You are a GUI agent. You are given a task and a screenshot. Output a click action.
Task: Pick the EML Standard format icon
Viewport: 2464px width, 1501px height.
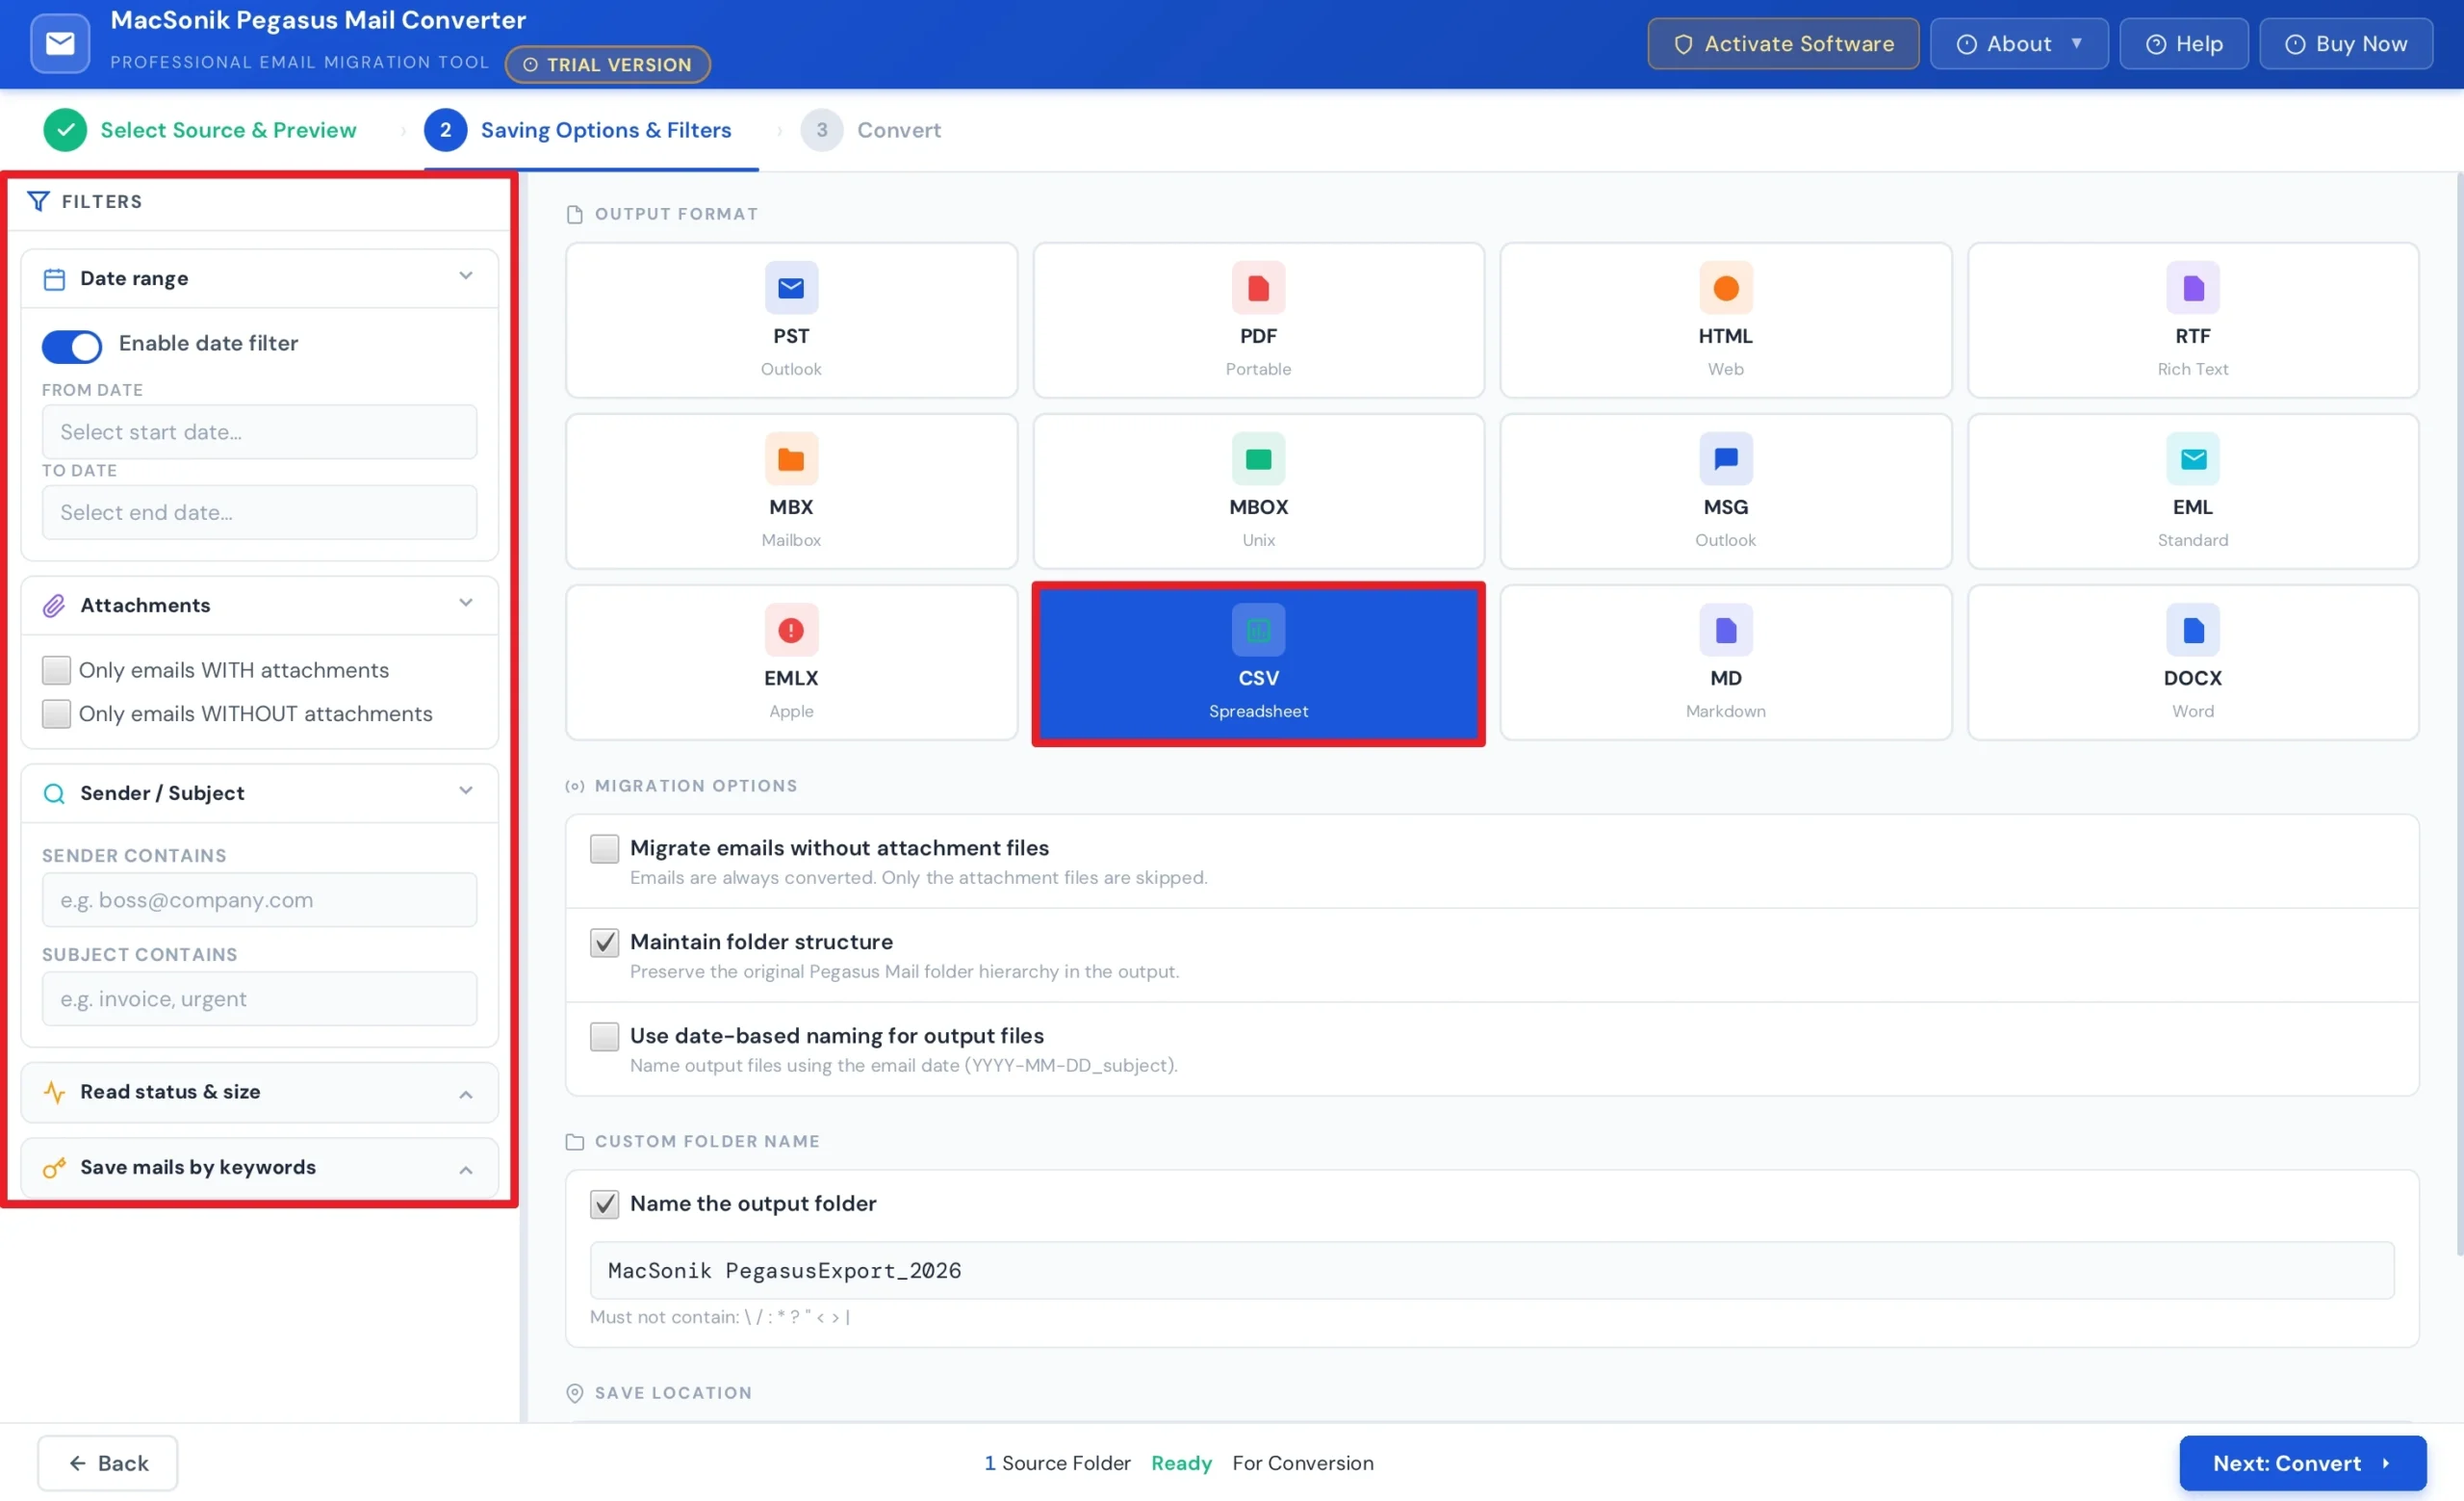[2192, 459]
